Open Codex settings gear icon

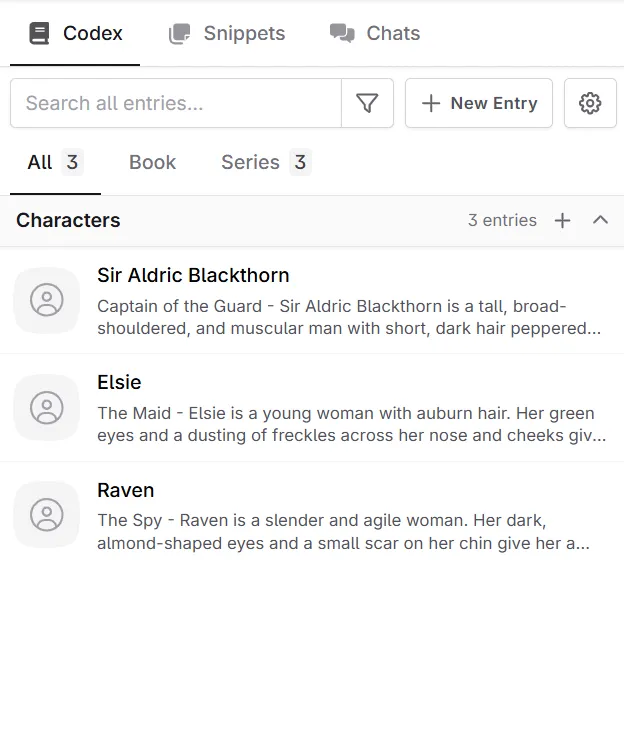tap(590, 103)
